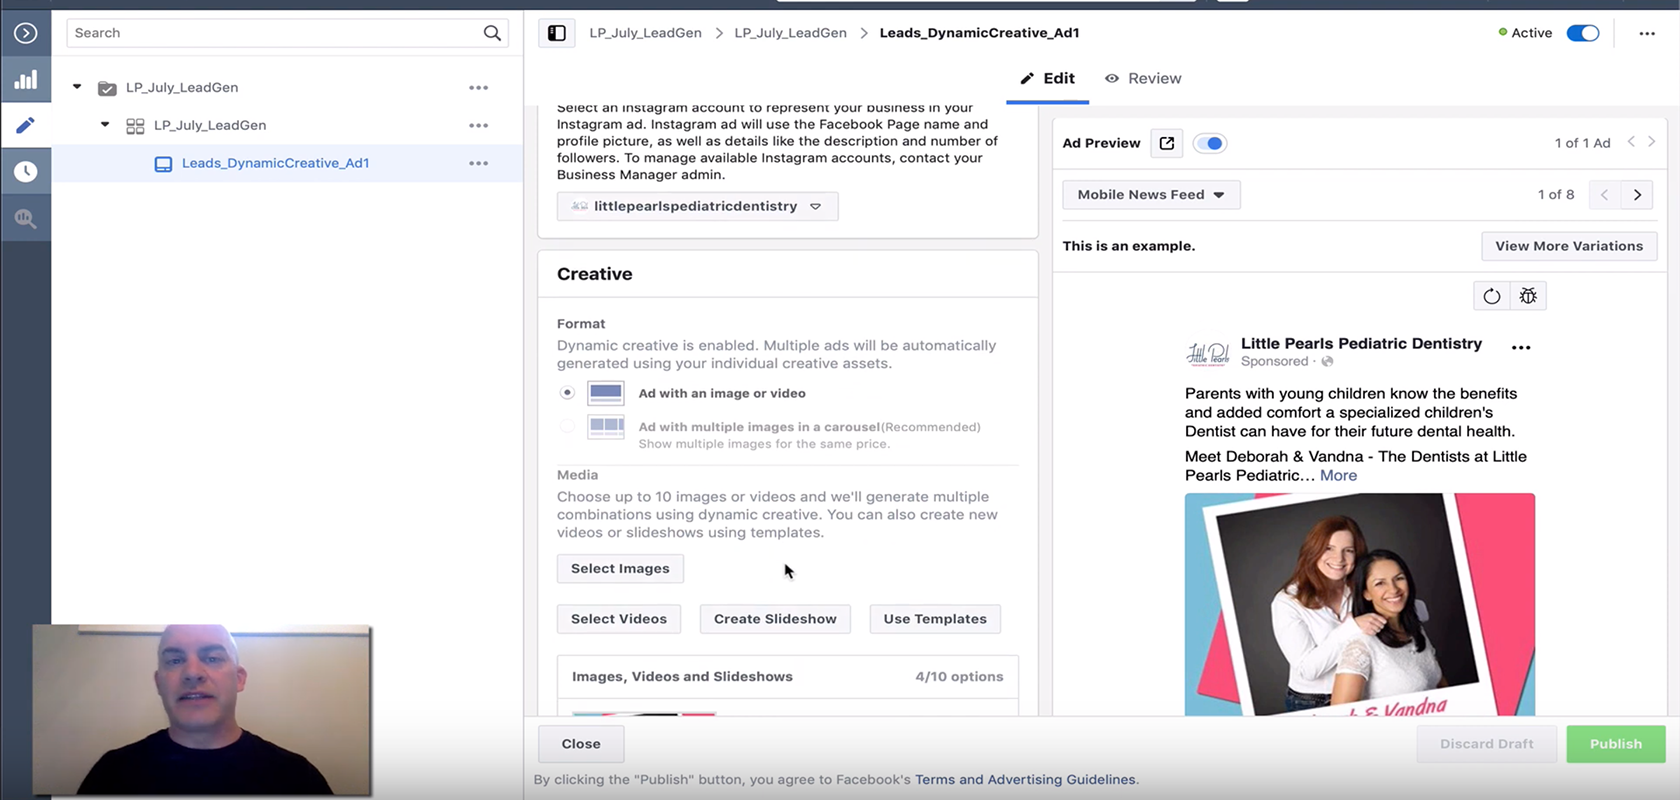Open the Mobile News Feed placement dropdown

tap(1151, 195)
